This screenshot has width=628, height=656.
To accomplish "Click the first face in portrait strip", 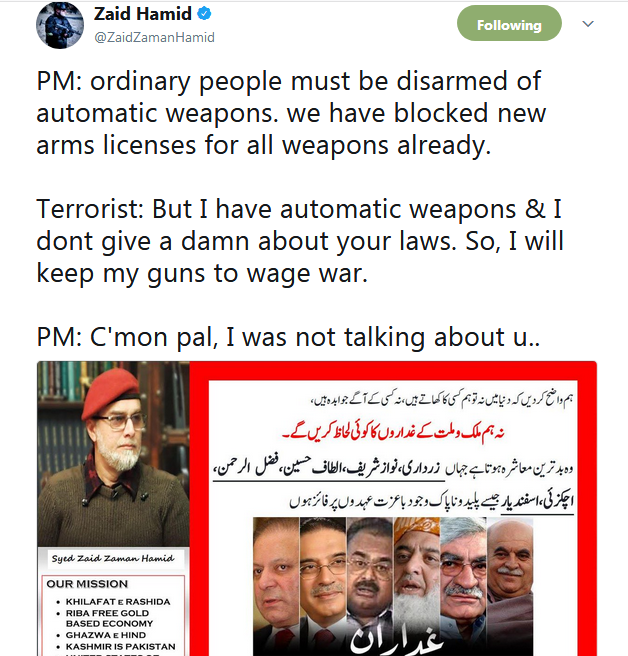I will [x=276, y=586].
